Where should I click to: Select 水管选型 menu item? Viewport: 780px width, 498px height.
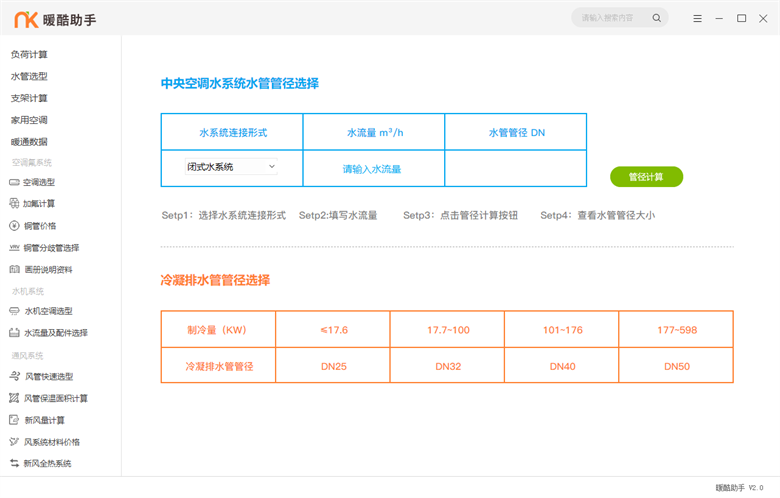(x=29, y=77)
